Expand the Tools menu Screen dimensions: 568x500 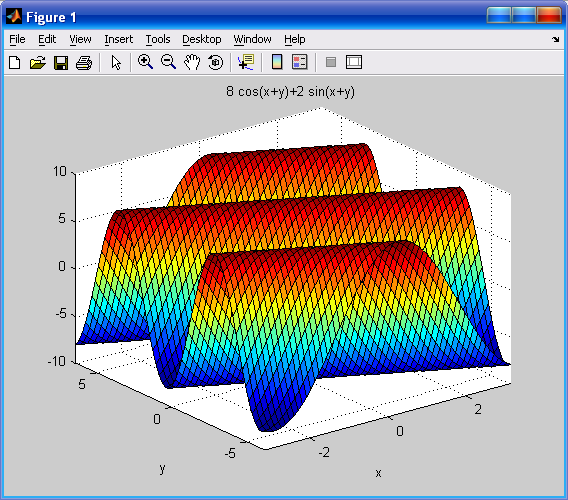point(158,39)
